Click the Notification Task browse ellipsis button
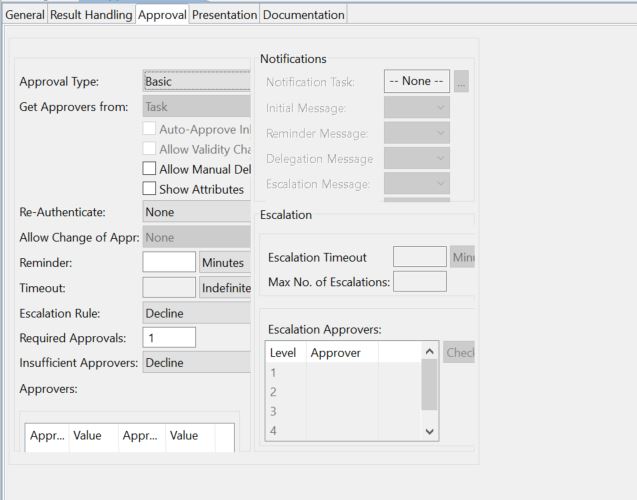Viewport: 637px width, 500px height. [461, 82]
